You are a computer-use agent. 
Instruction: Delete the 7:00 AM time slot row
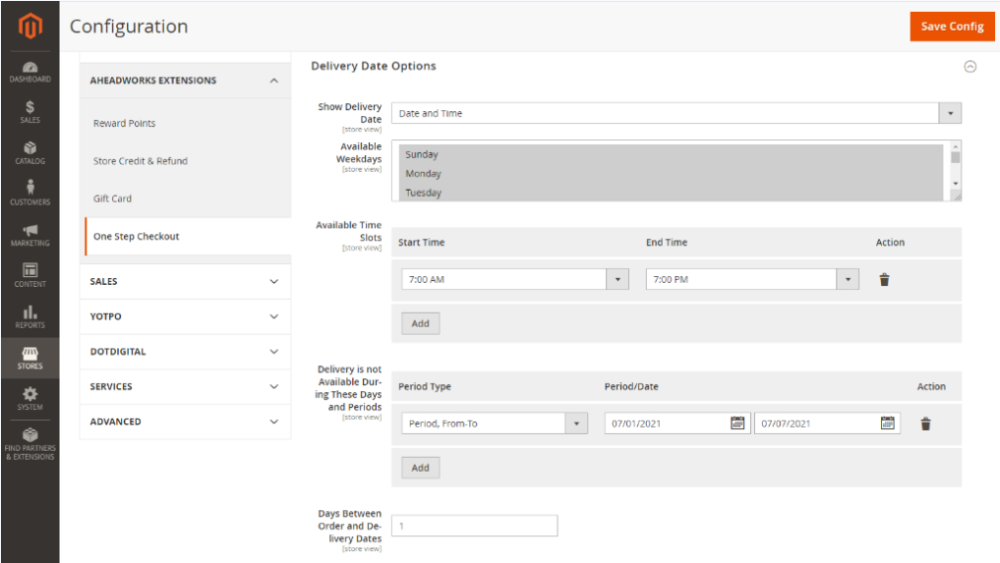tap(884, 279)
